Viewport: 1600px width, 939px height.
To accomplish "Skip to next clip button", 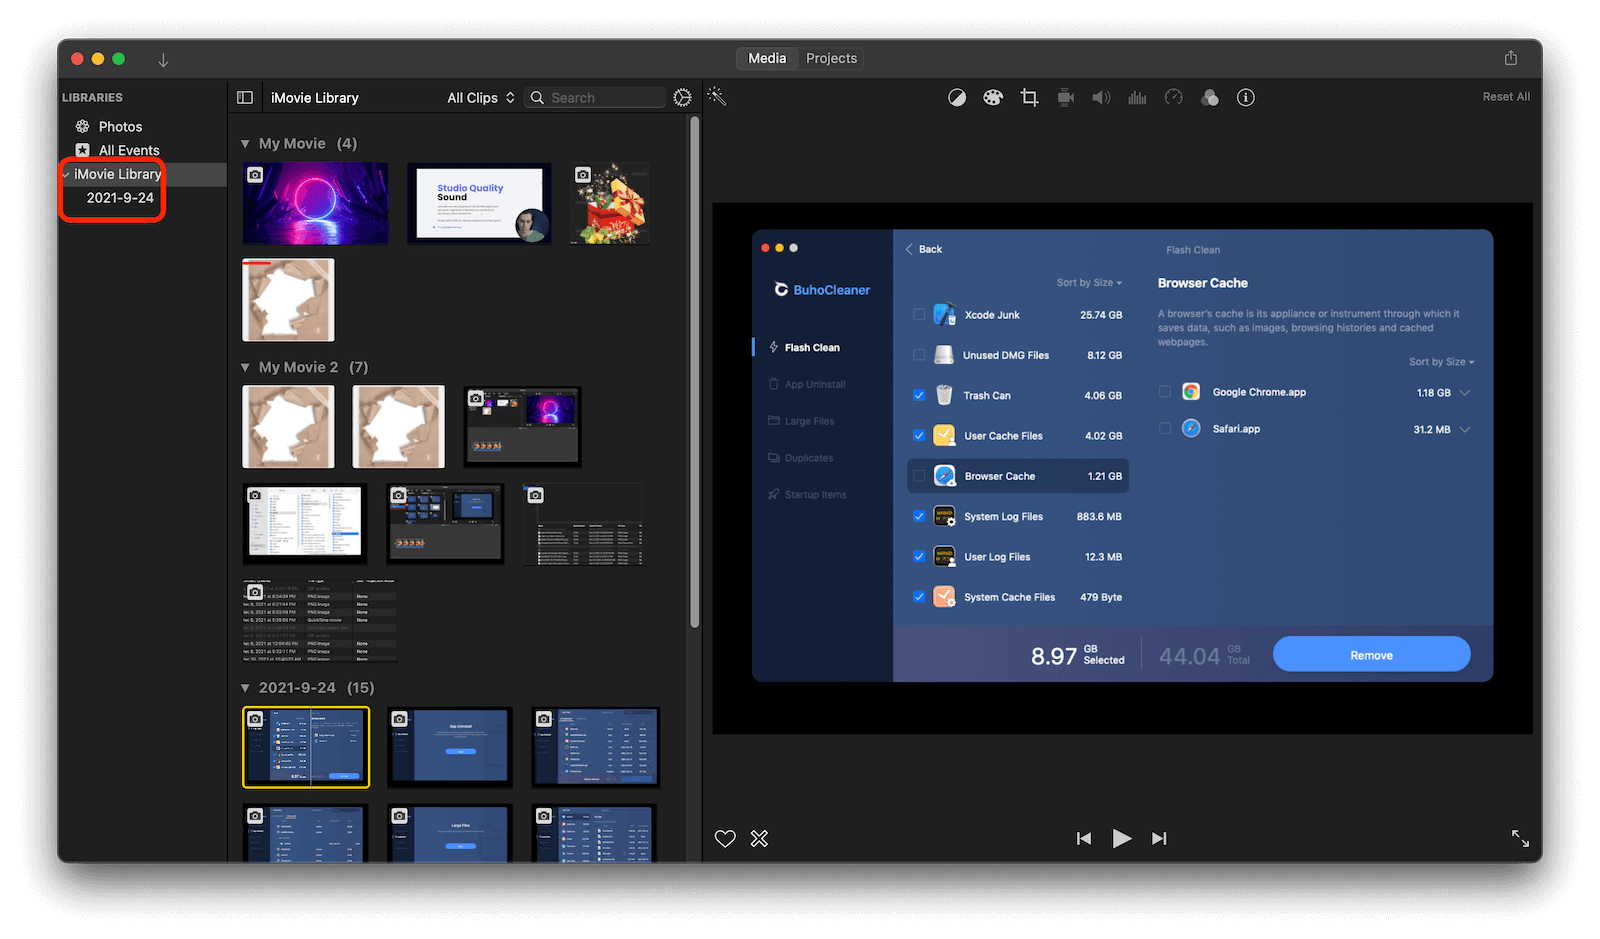I will 1159,838.
